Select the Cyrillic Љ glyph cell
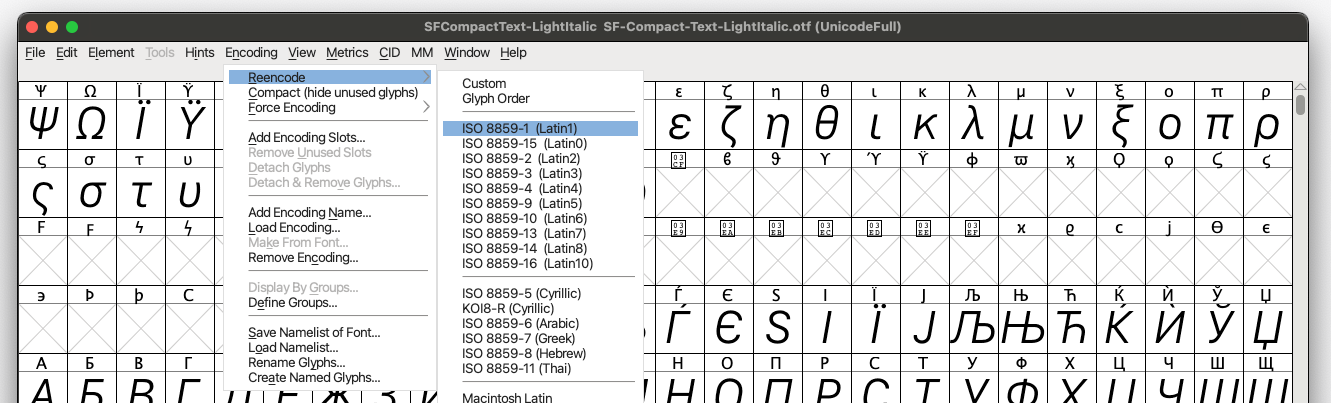Screen dimensions: 1331x403 tap(972, 328)
